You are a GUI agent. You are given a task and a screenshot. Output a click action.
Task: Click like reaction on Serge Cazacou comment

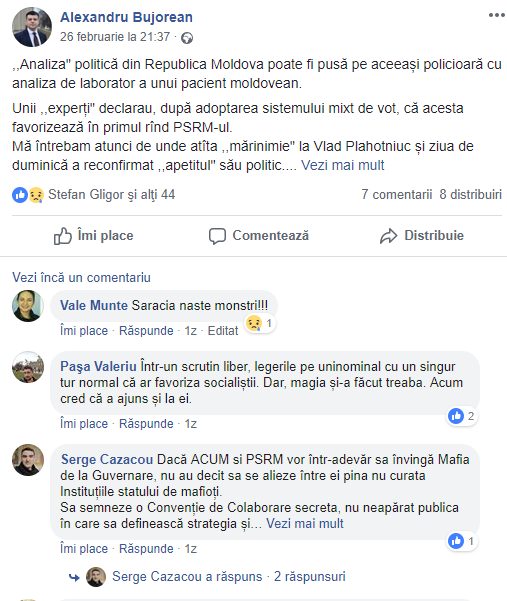[462, 541]
